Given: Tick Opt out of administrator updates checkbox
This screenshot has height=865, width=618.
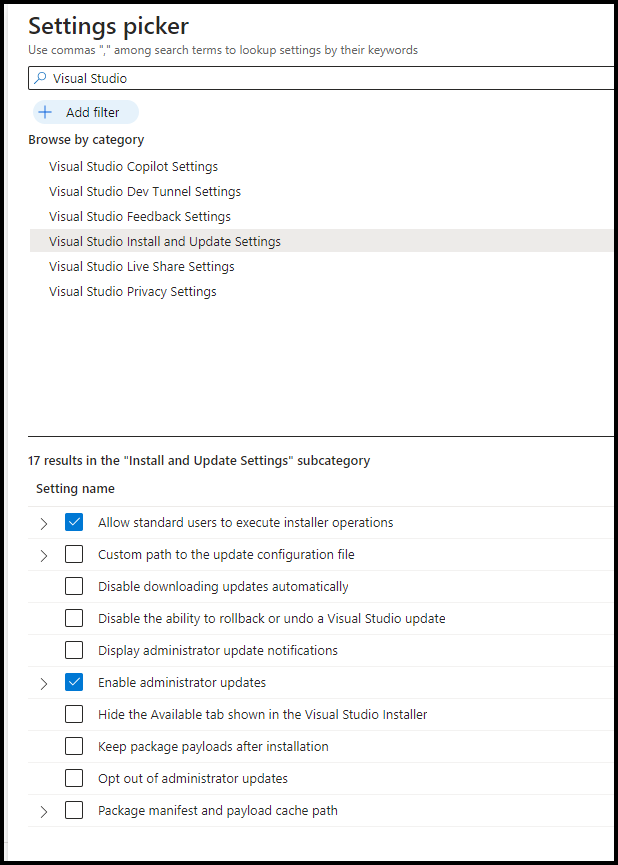Looking at the screenshot, I should click(74, 778).
